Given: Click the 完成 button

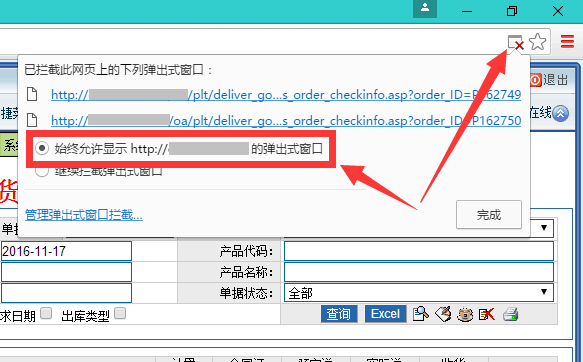Looking at the screenshot, I should coord(489,215).
